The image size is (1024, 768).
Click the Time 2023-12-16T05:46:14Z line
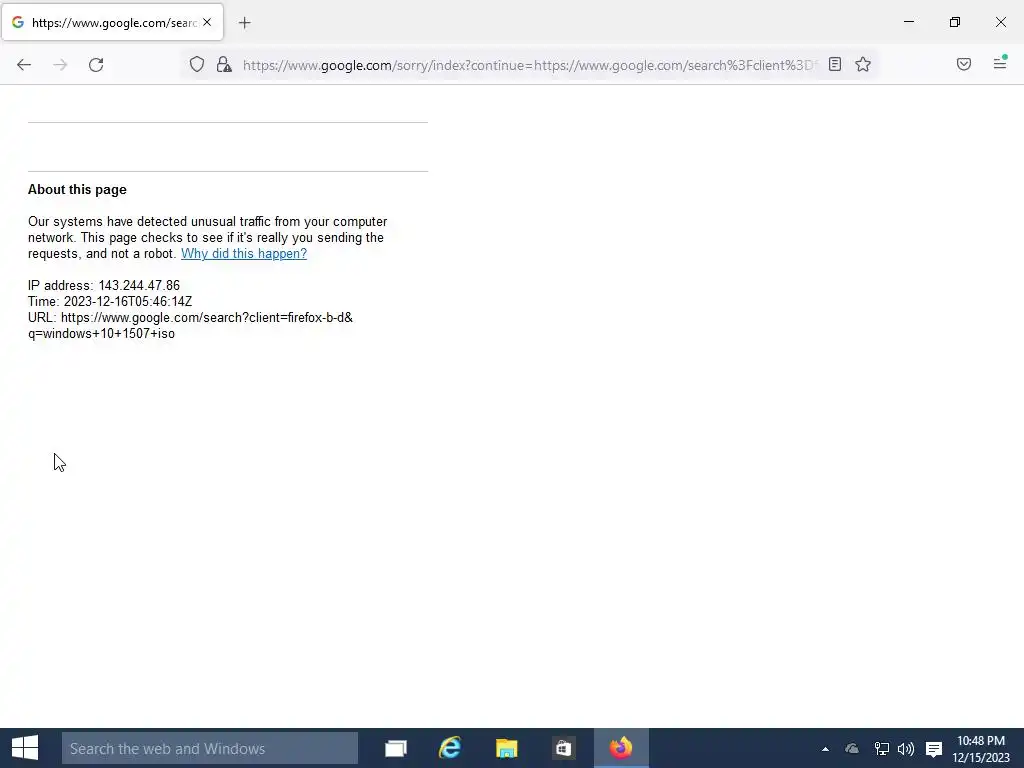click(x=110, y=301)
